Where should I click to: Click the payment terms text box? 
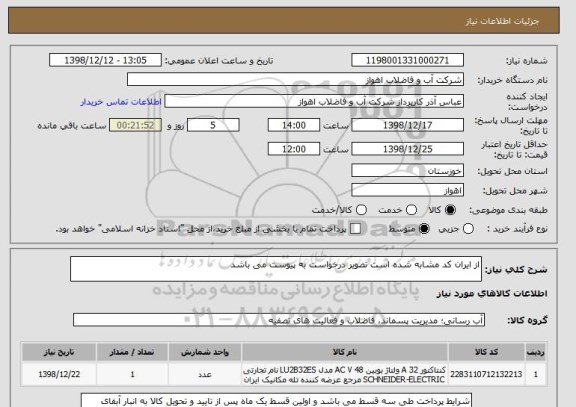[x=276, y=400]
